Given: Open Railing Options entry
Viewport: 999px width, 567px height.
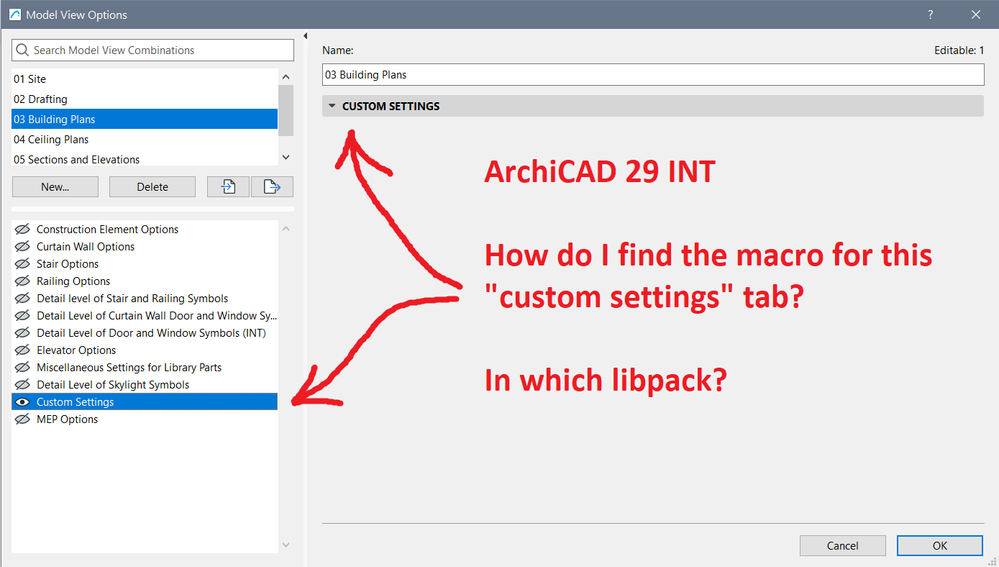Looking at the screenshot, I should pos(73,280).
